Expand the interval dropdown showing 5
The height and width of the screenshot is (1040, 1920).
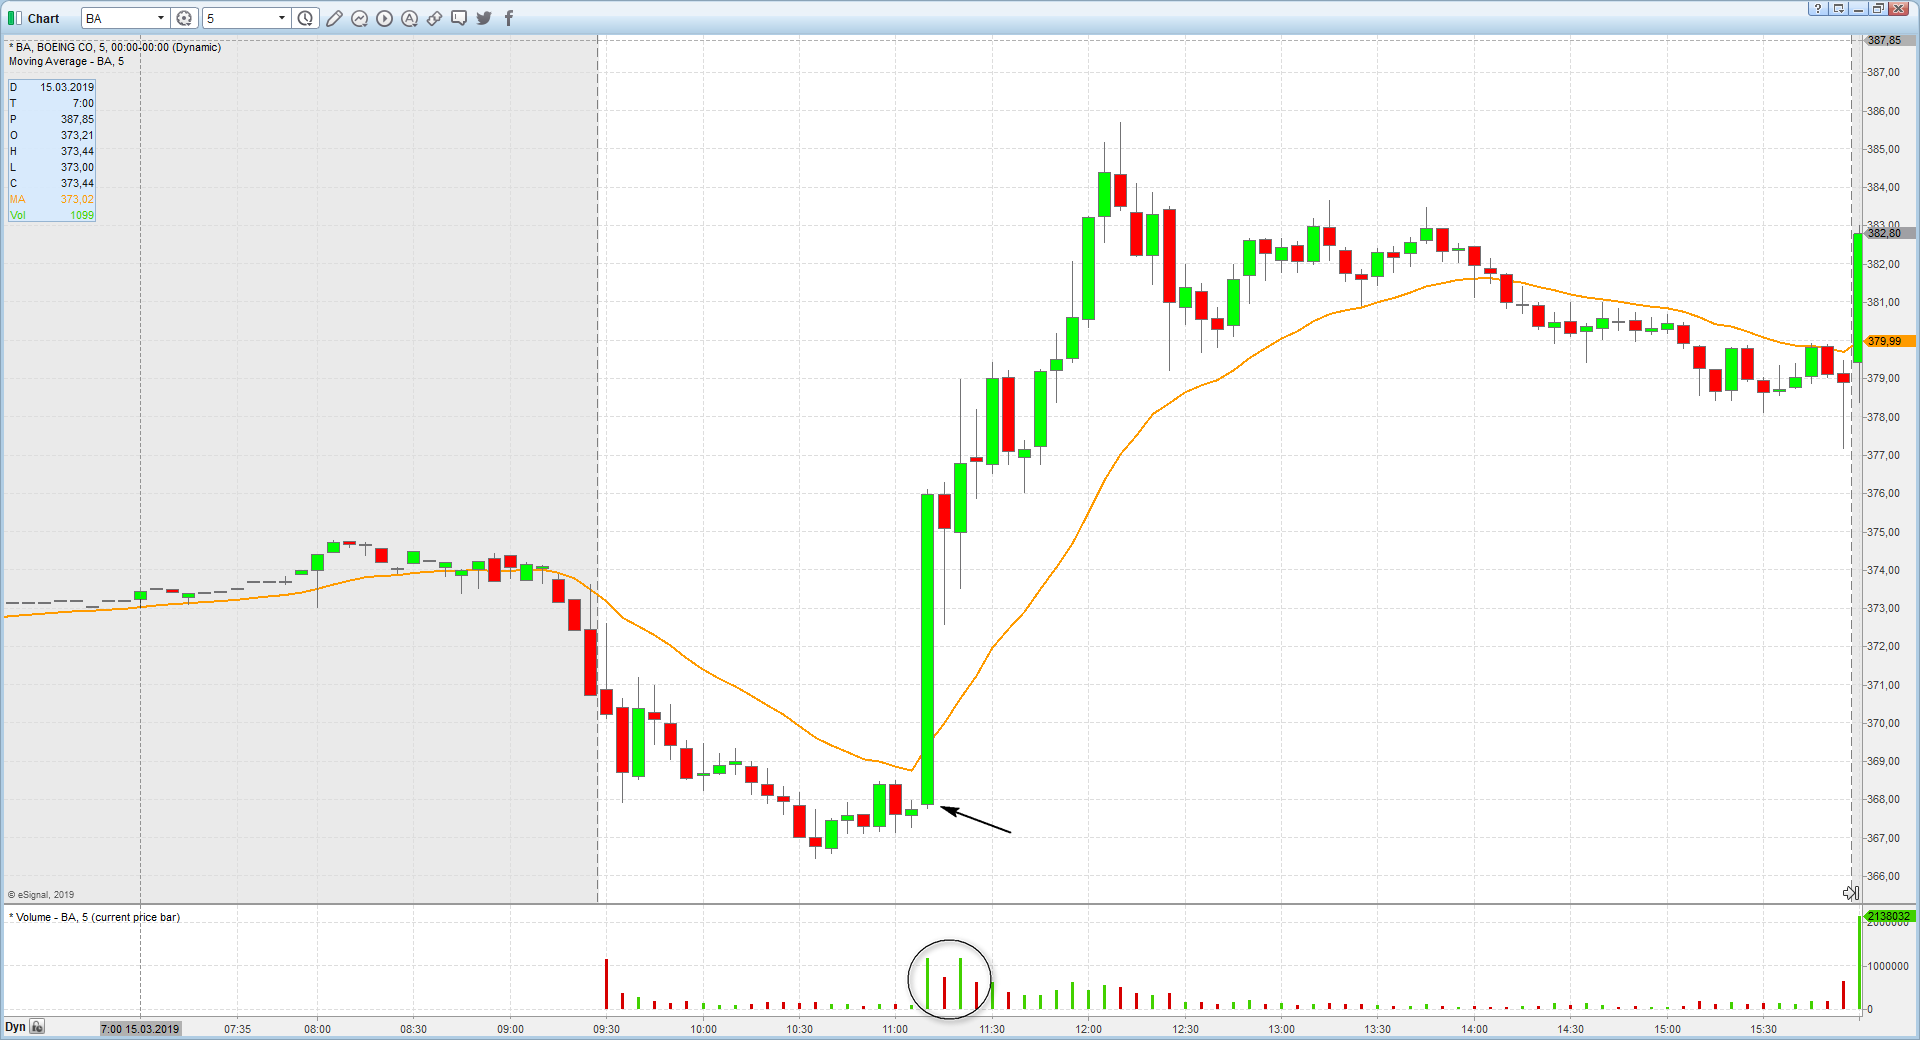pos(281,18)
